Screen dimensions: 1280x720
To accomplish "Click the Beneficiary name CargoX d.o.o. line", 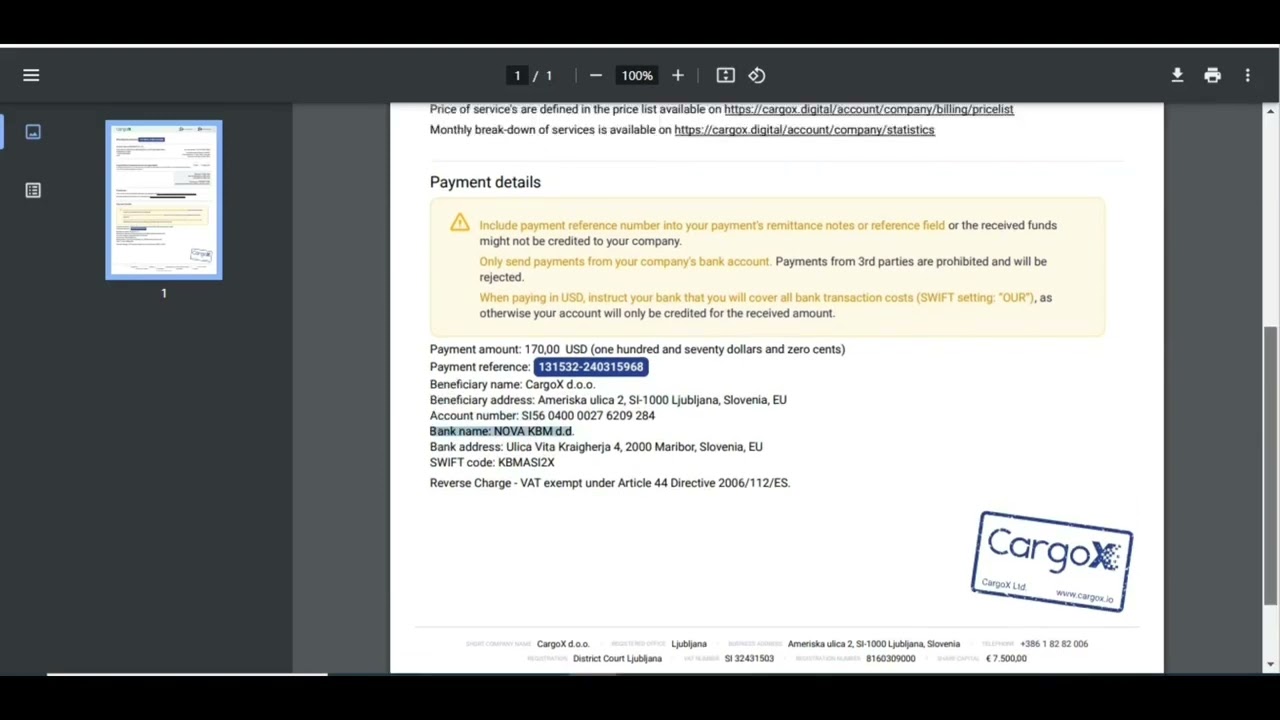I will click(512, 384).
